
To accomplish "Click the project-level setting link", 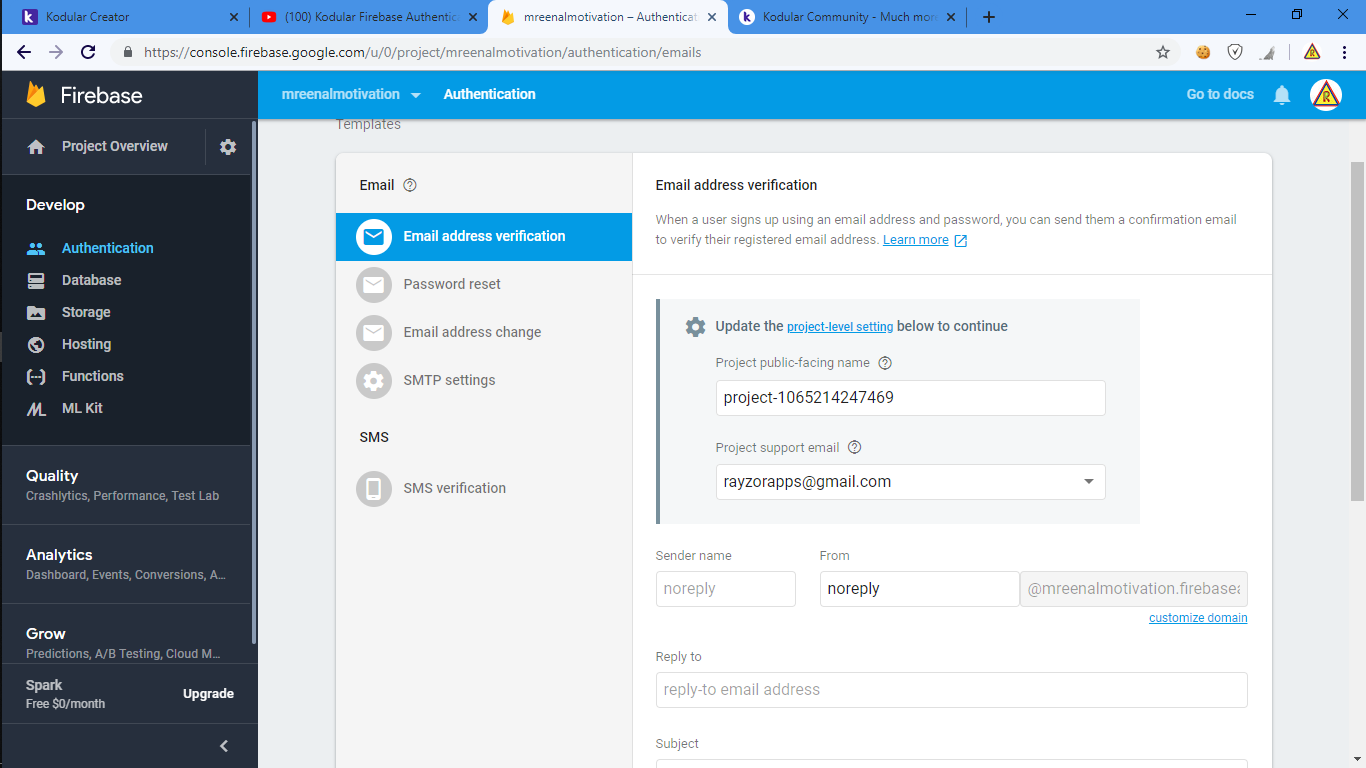I will click(840, 327).
